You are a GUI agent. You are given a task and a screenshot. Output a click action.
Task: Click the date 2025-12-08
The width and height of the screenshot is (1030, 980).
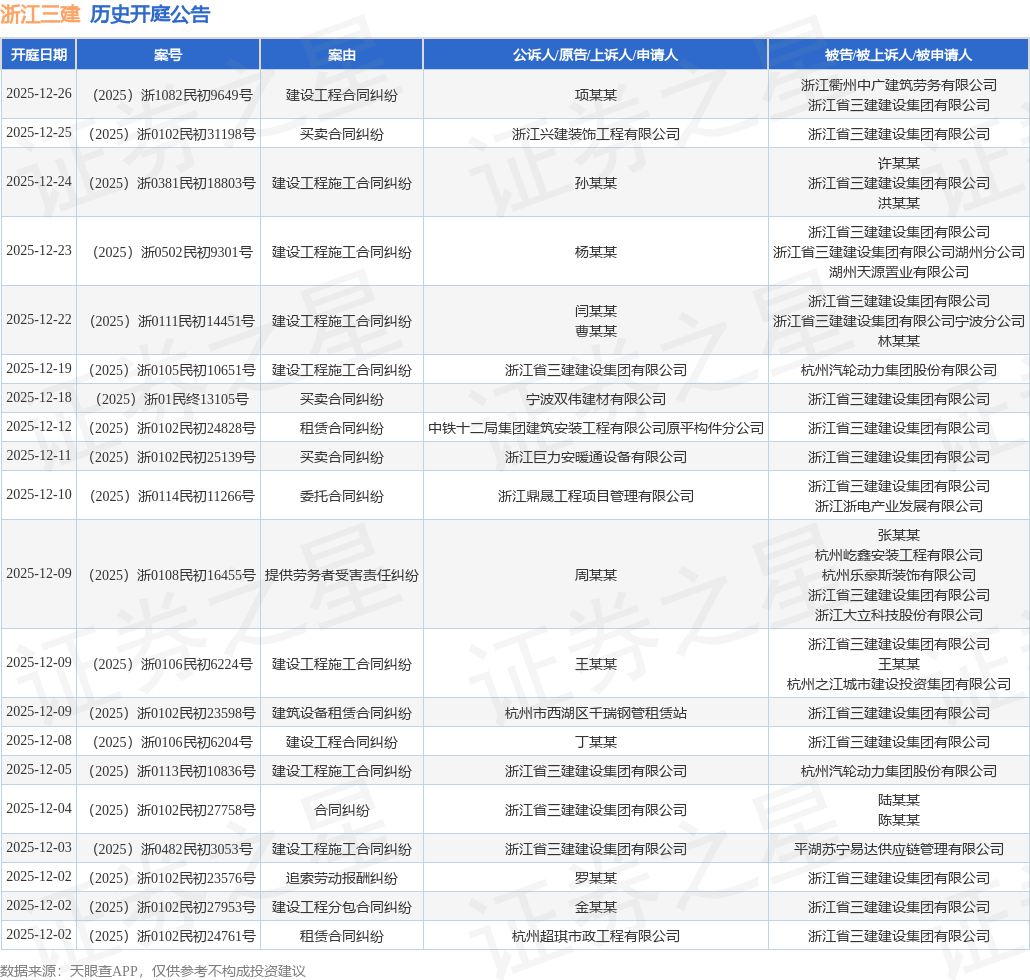pos(39,740)
